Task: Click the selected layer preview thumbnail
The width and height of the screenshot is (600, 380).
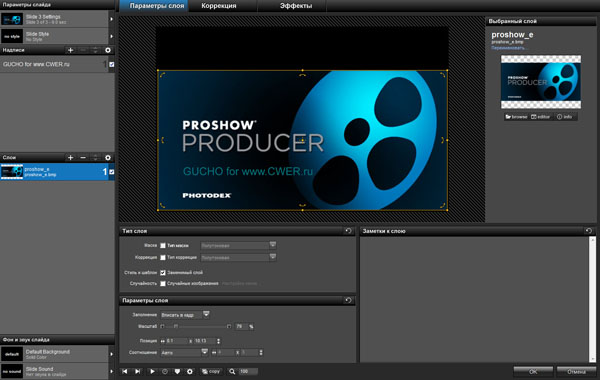Action: (541, 82)
